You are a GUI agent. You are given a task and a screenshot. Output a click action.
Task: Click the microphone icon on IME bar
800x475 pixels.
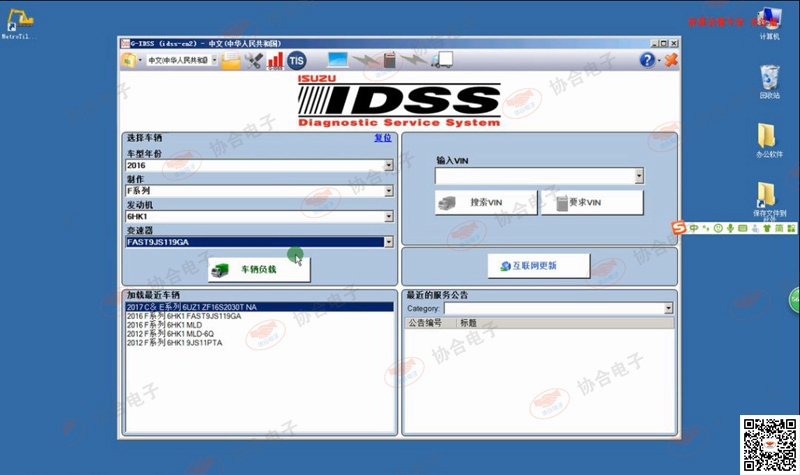[731, 228]
